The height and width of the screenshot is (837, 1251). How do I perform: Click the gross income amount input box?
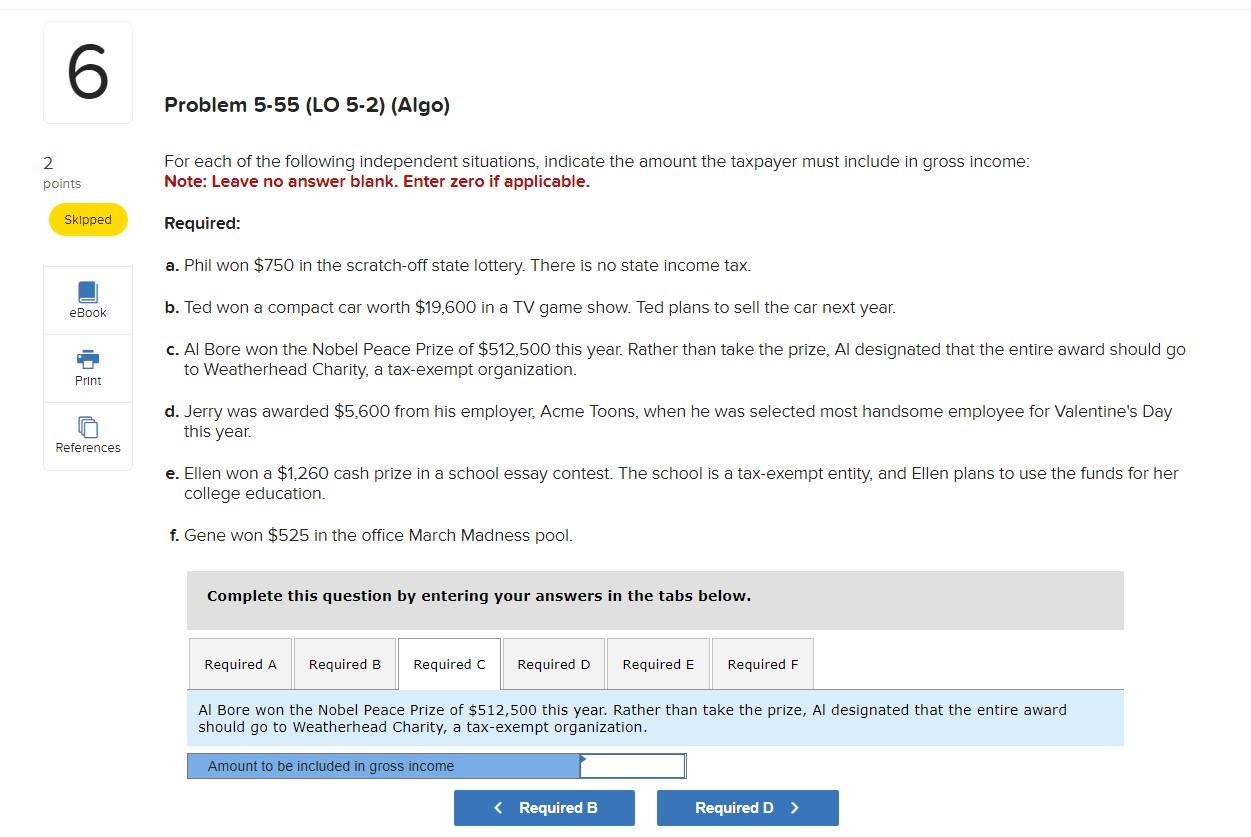632,765
